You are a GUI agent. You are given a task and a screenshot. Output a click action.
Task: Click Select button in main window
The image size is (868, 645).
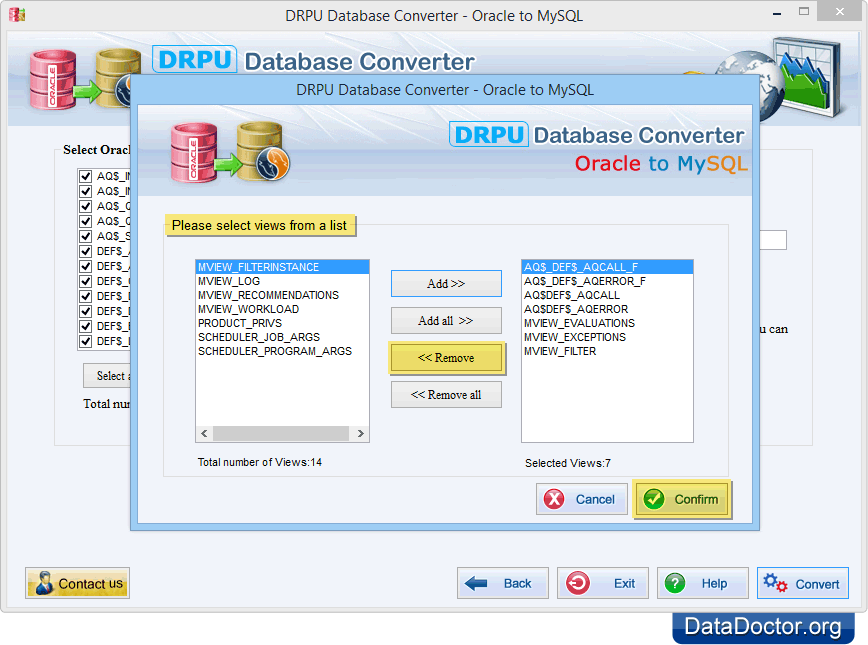[x=107, y=376]
